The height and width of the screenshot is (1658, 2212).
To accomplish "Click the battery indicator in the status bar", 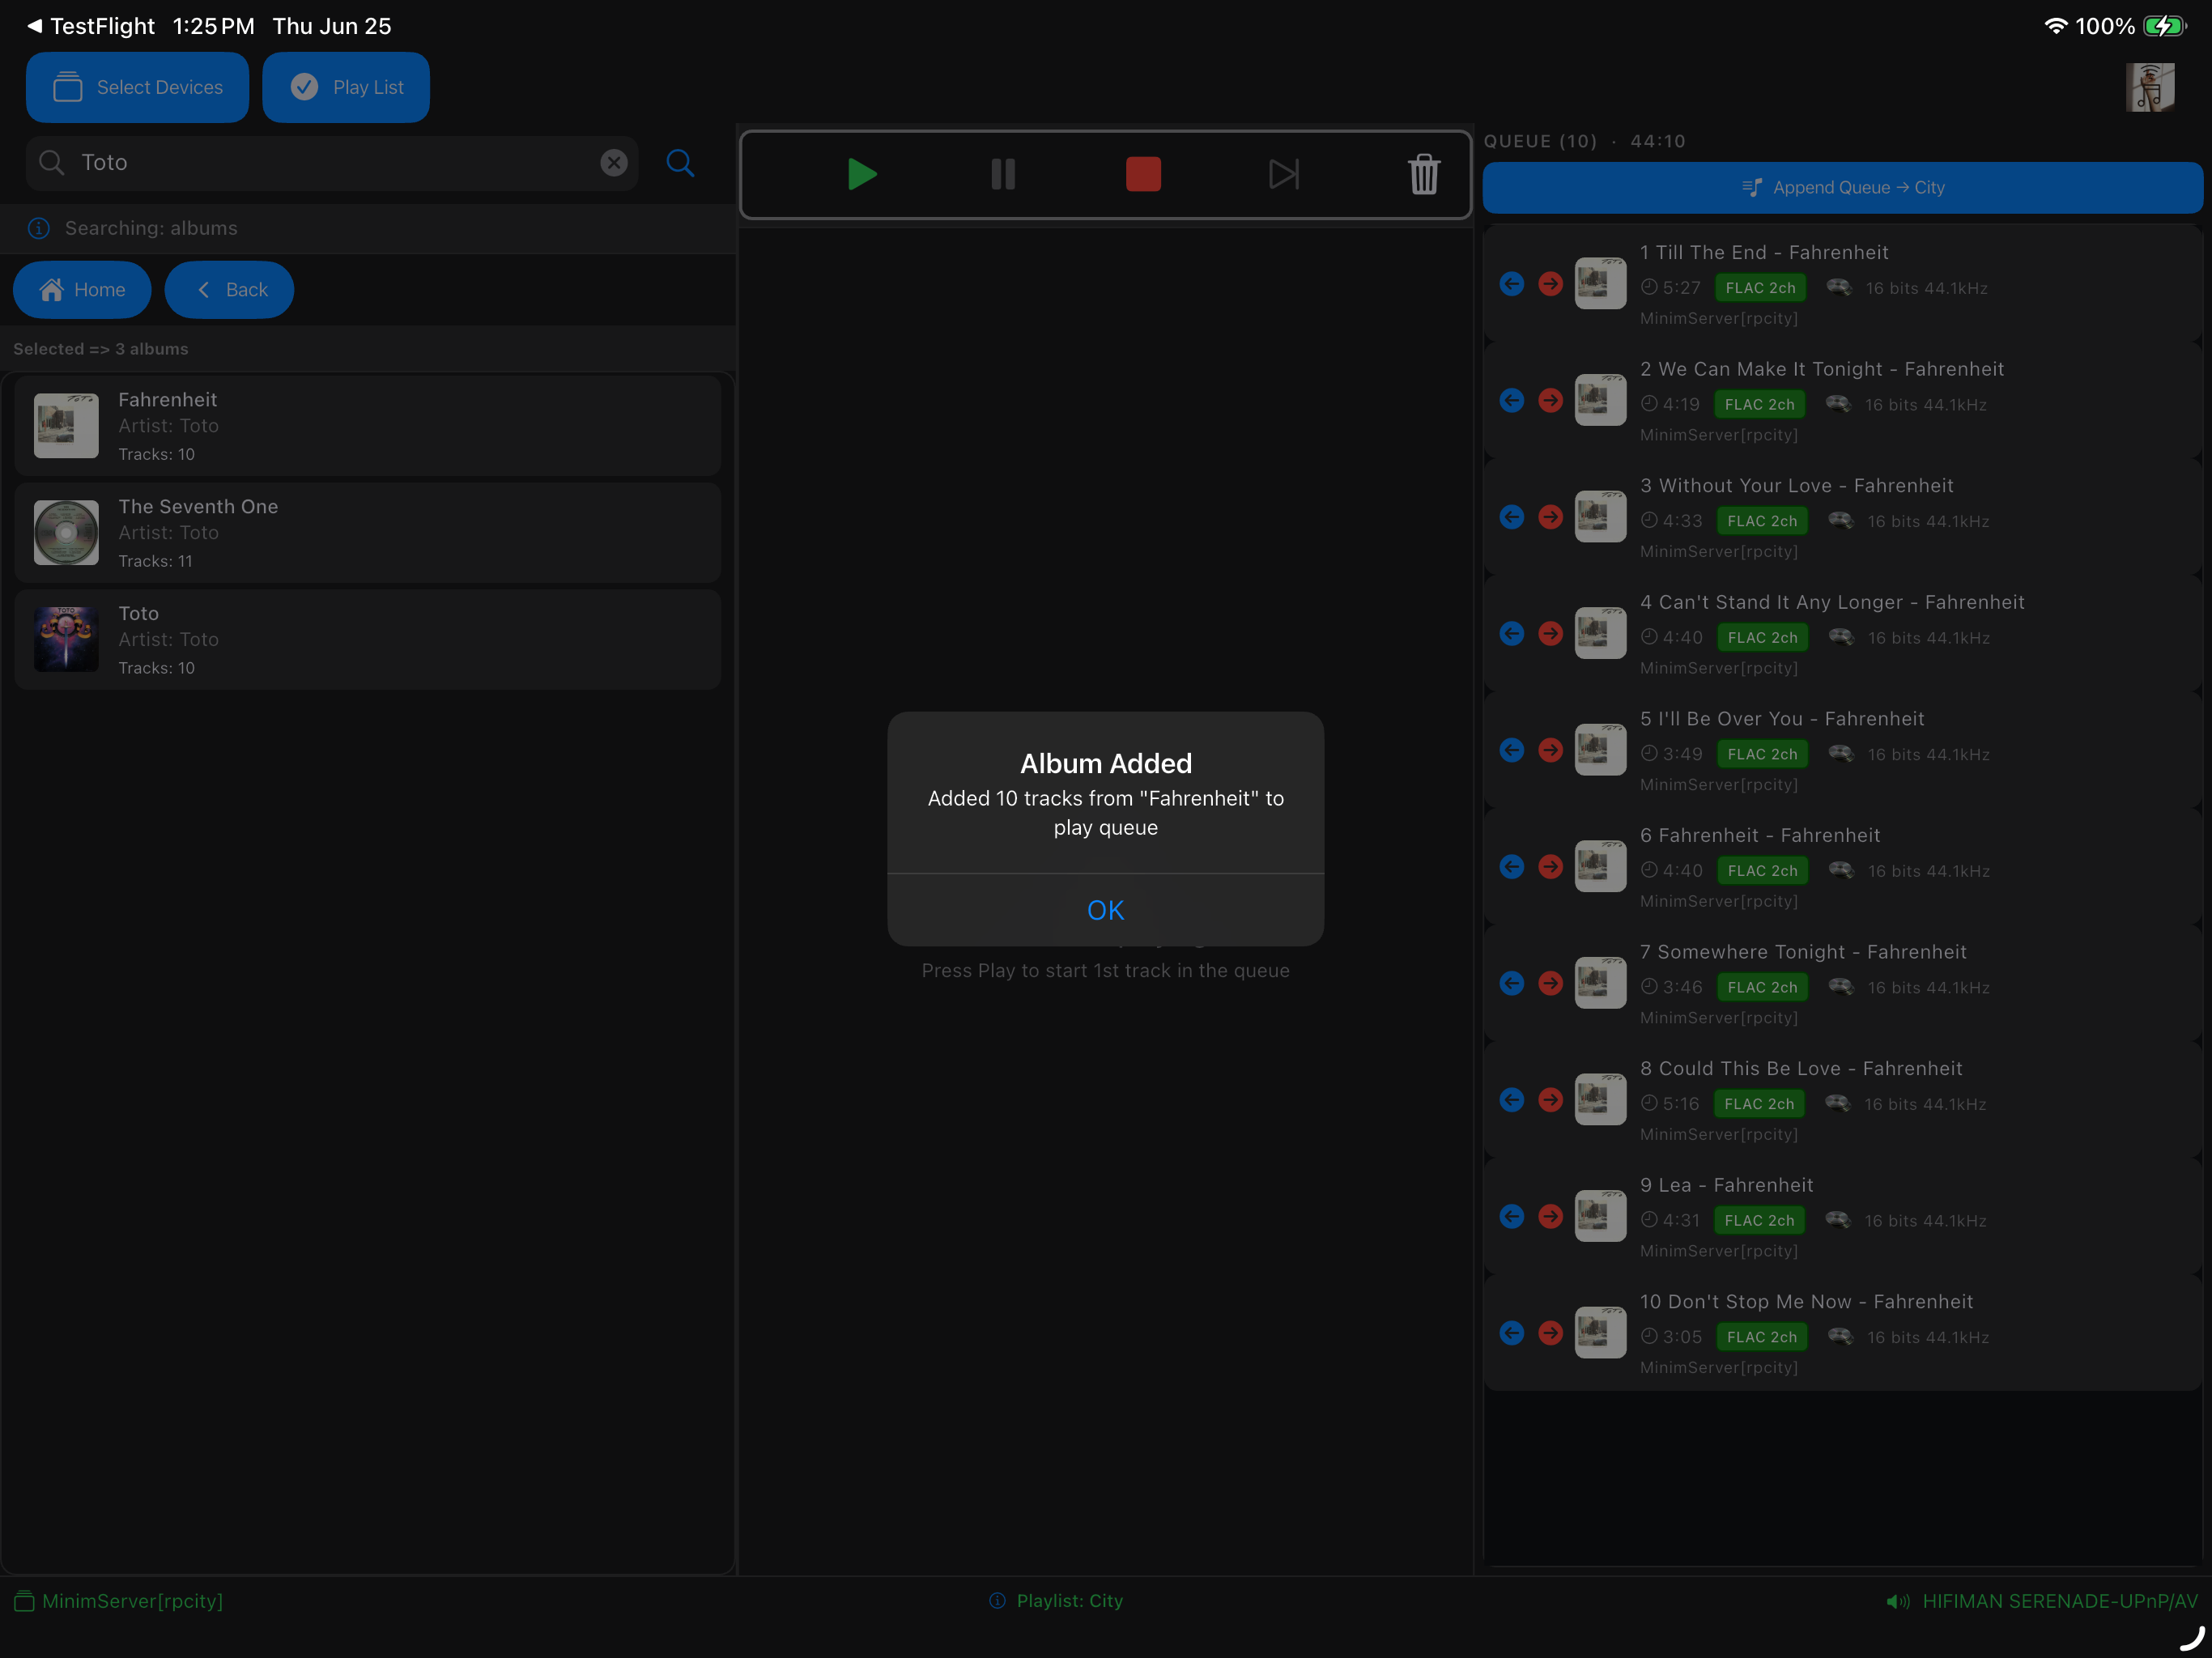I will [x=2164, y=26].
